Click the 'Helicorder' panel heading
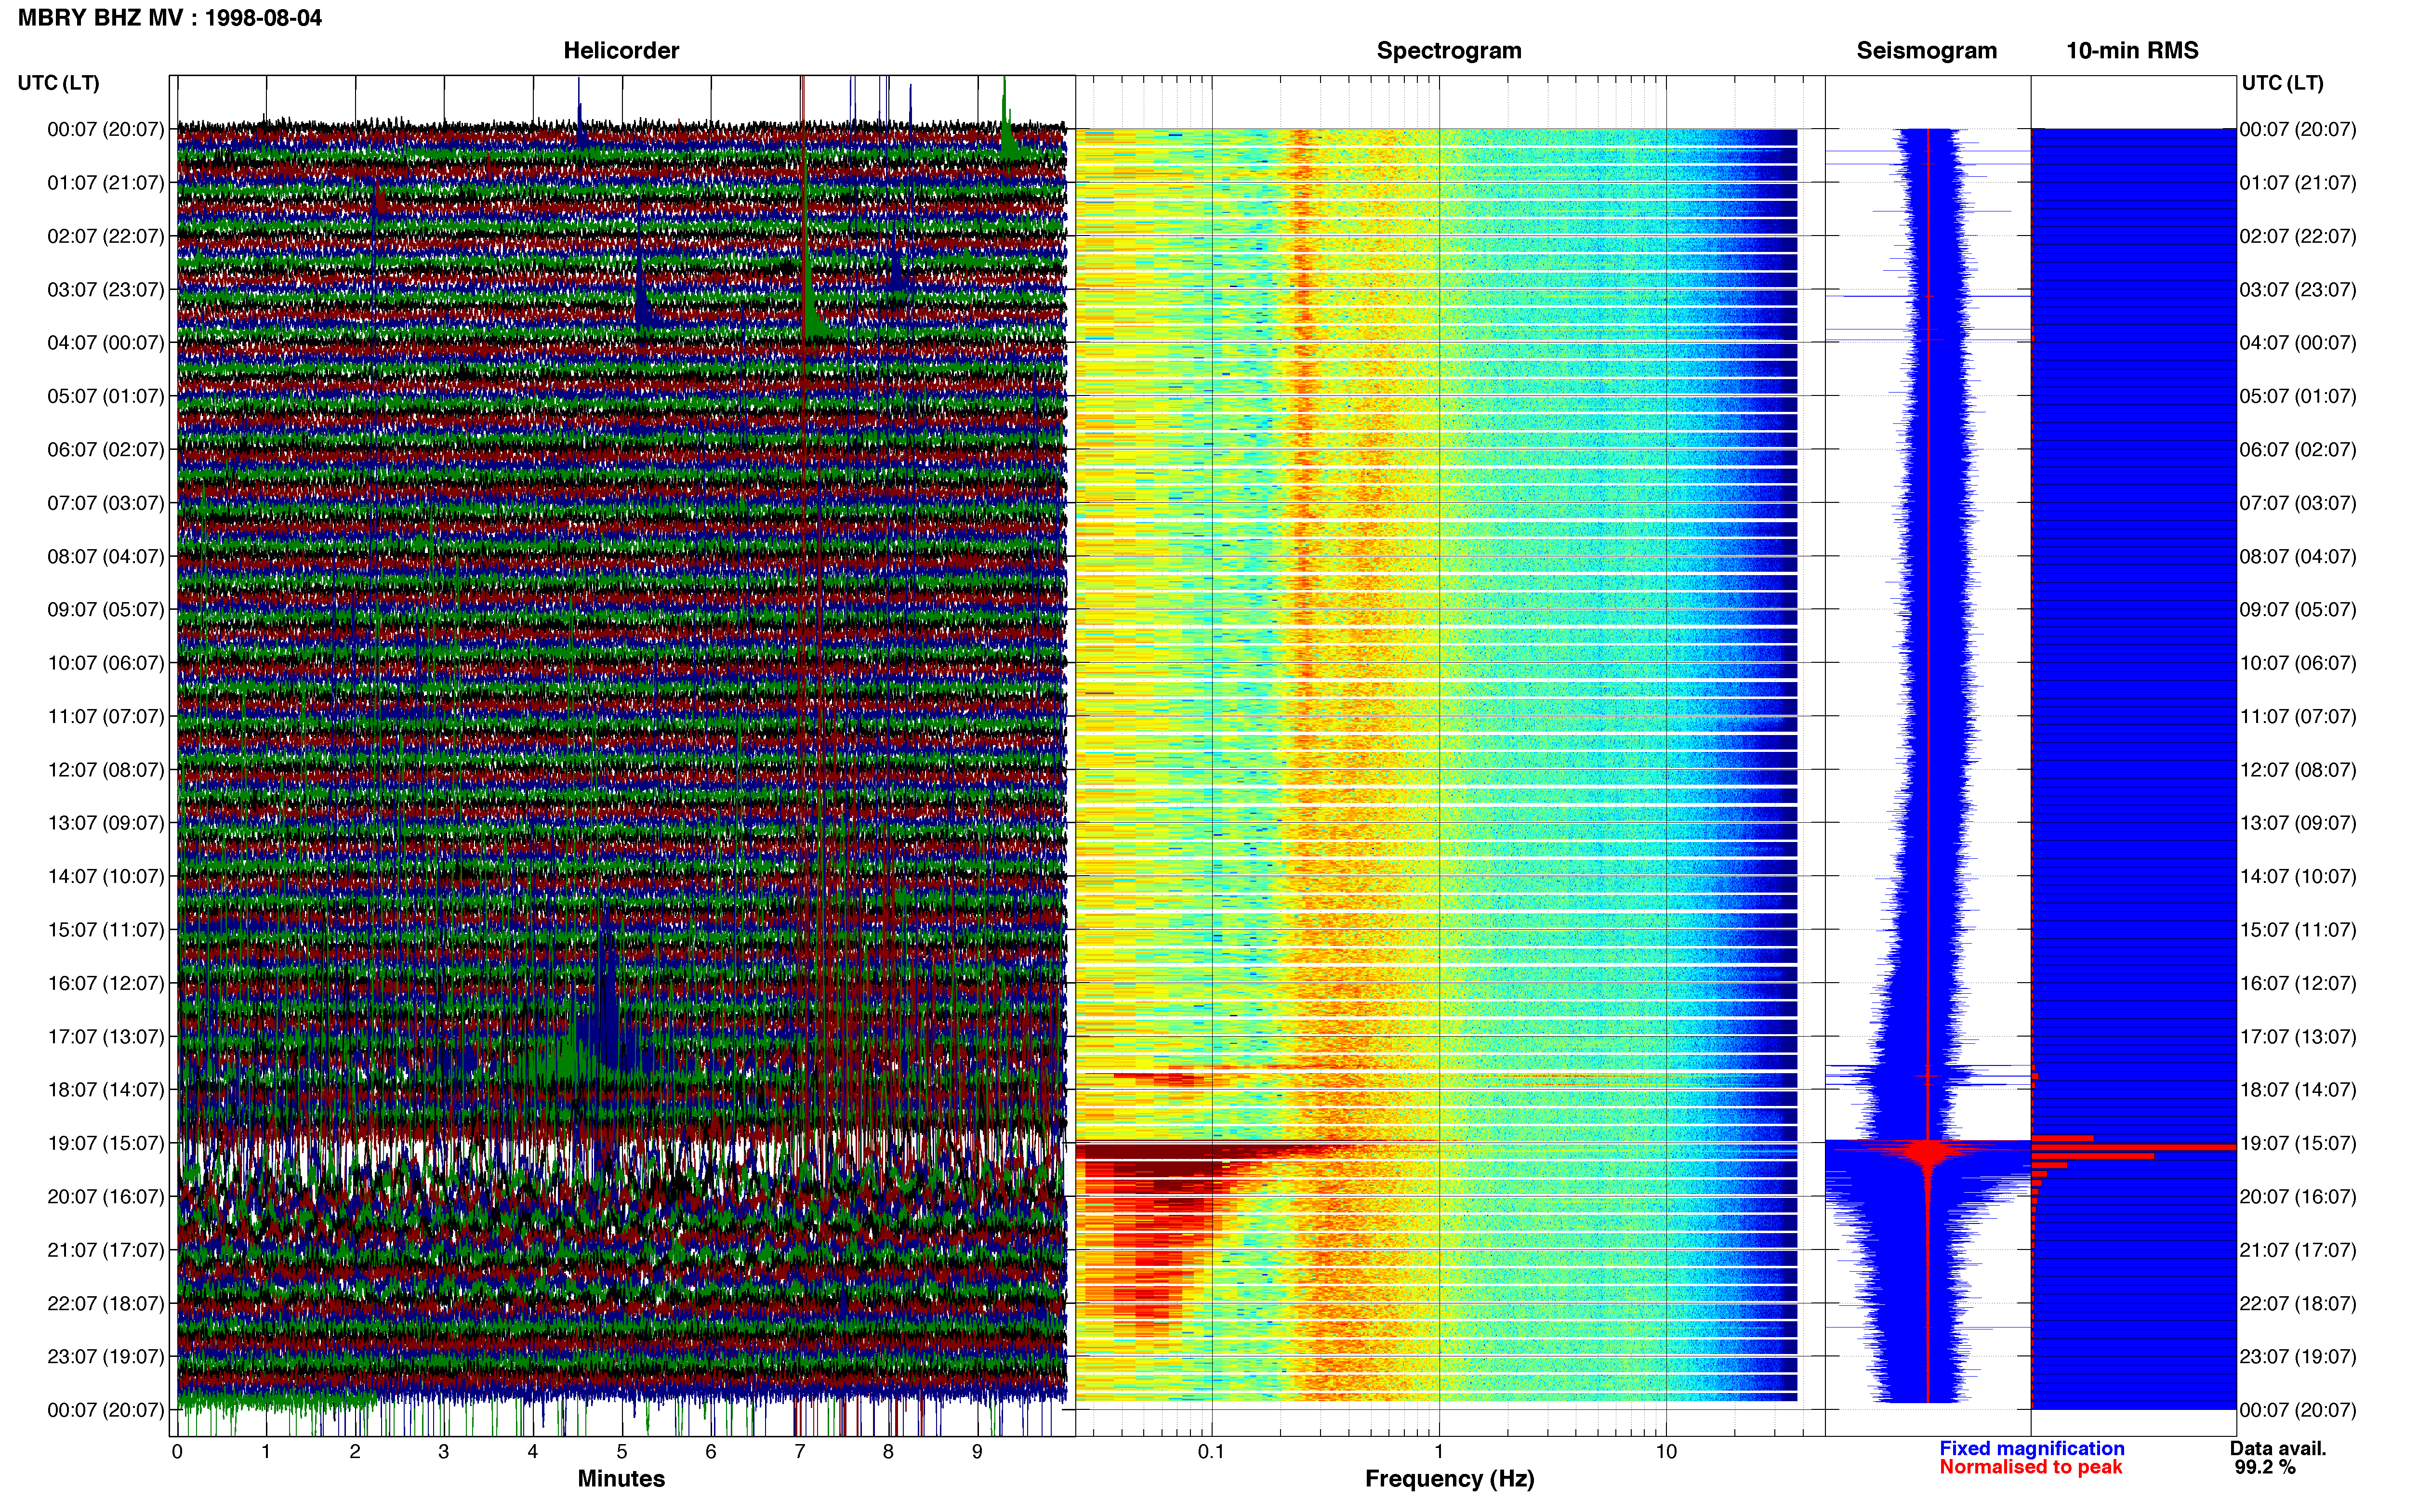This screenshot has width=2418, height=1512. (621, 50)
